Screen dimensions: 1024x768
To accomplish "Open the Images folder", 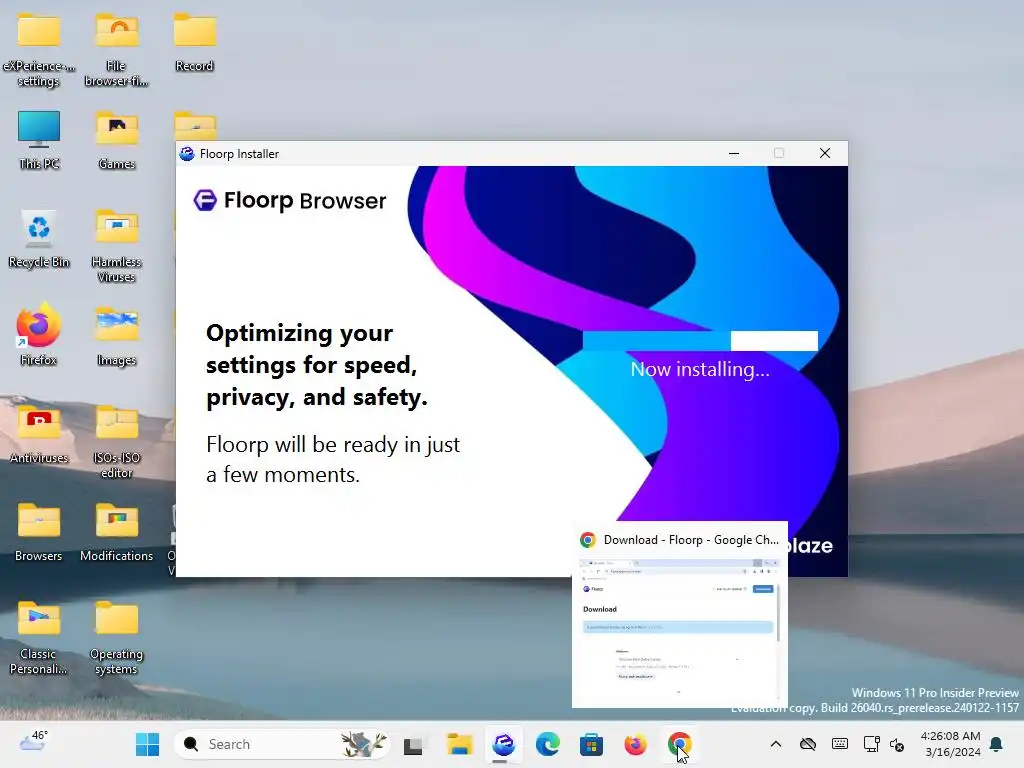I will click(x=116, y=337).
